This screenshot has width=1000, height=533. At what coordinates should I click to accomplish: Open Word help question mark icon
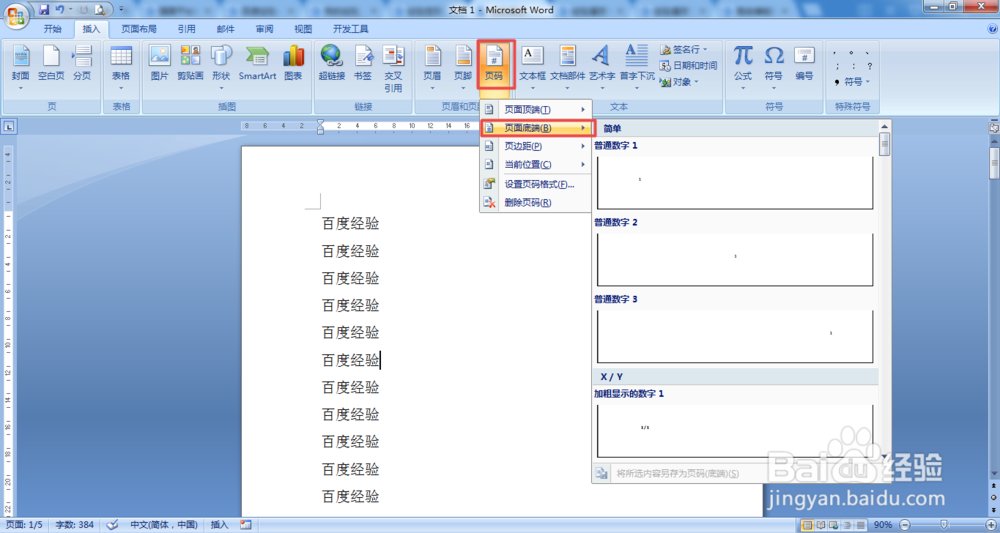click(x=992, y=29)
